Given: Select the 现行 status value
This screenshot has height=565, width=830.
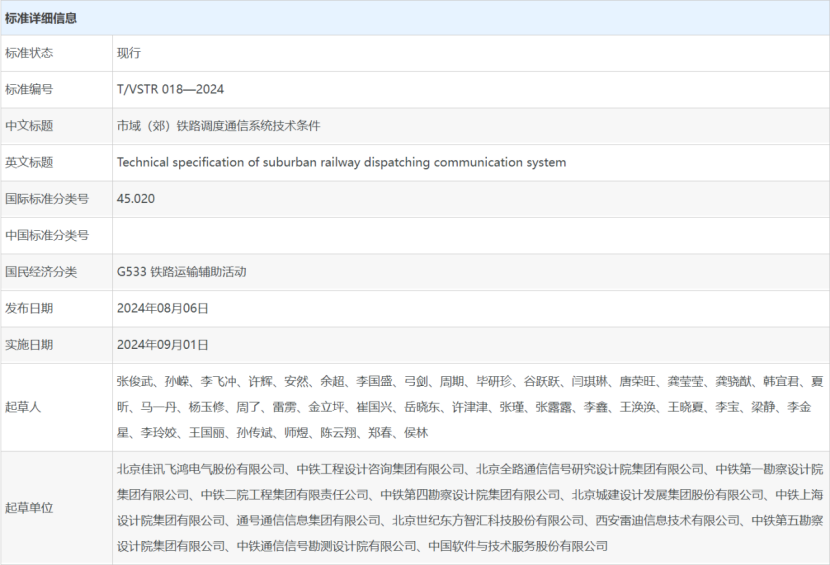Looking at the screenshot, I should 129,53.
